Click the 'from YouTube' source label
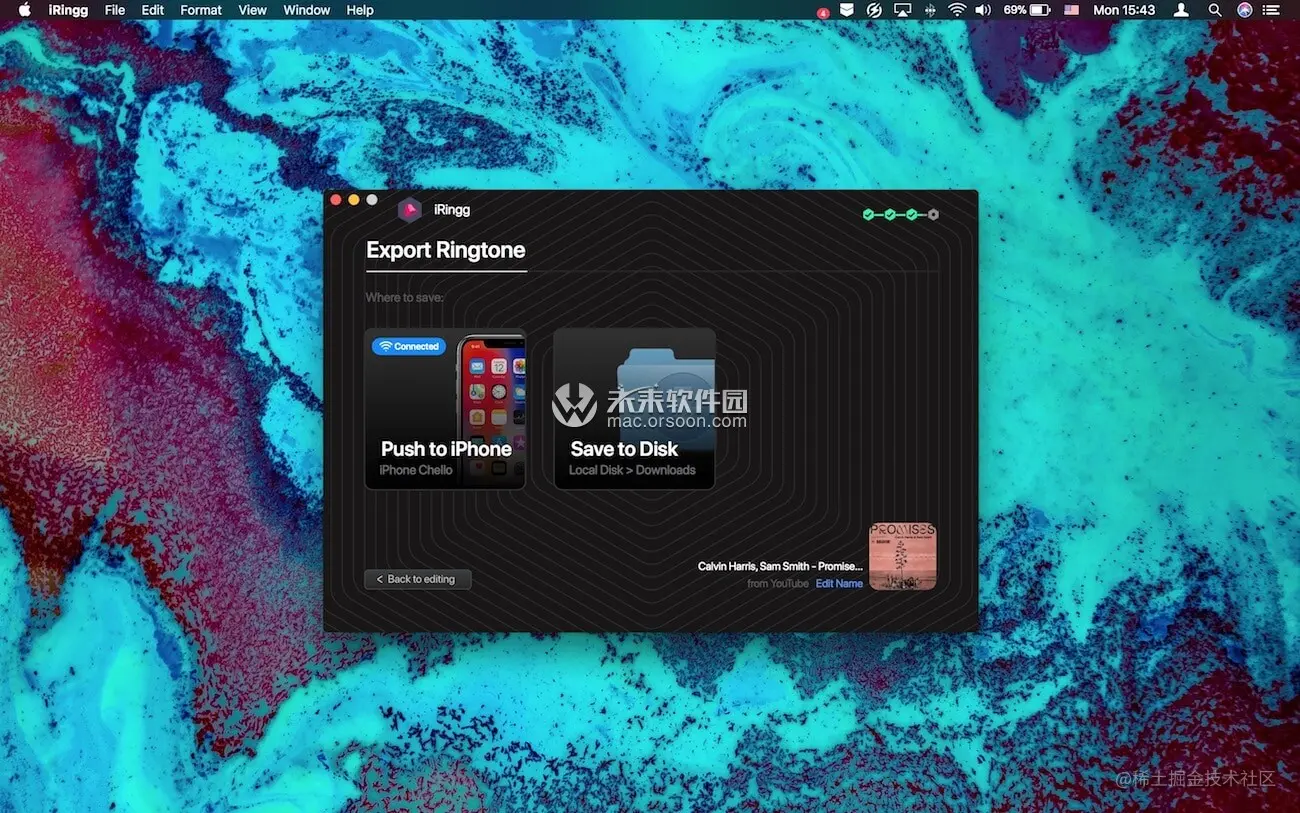The height and width of the screenshot is (813, 1300). tap(778, 584)
